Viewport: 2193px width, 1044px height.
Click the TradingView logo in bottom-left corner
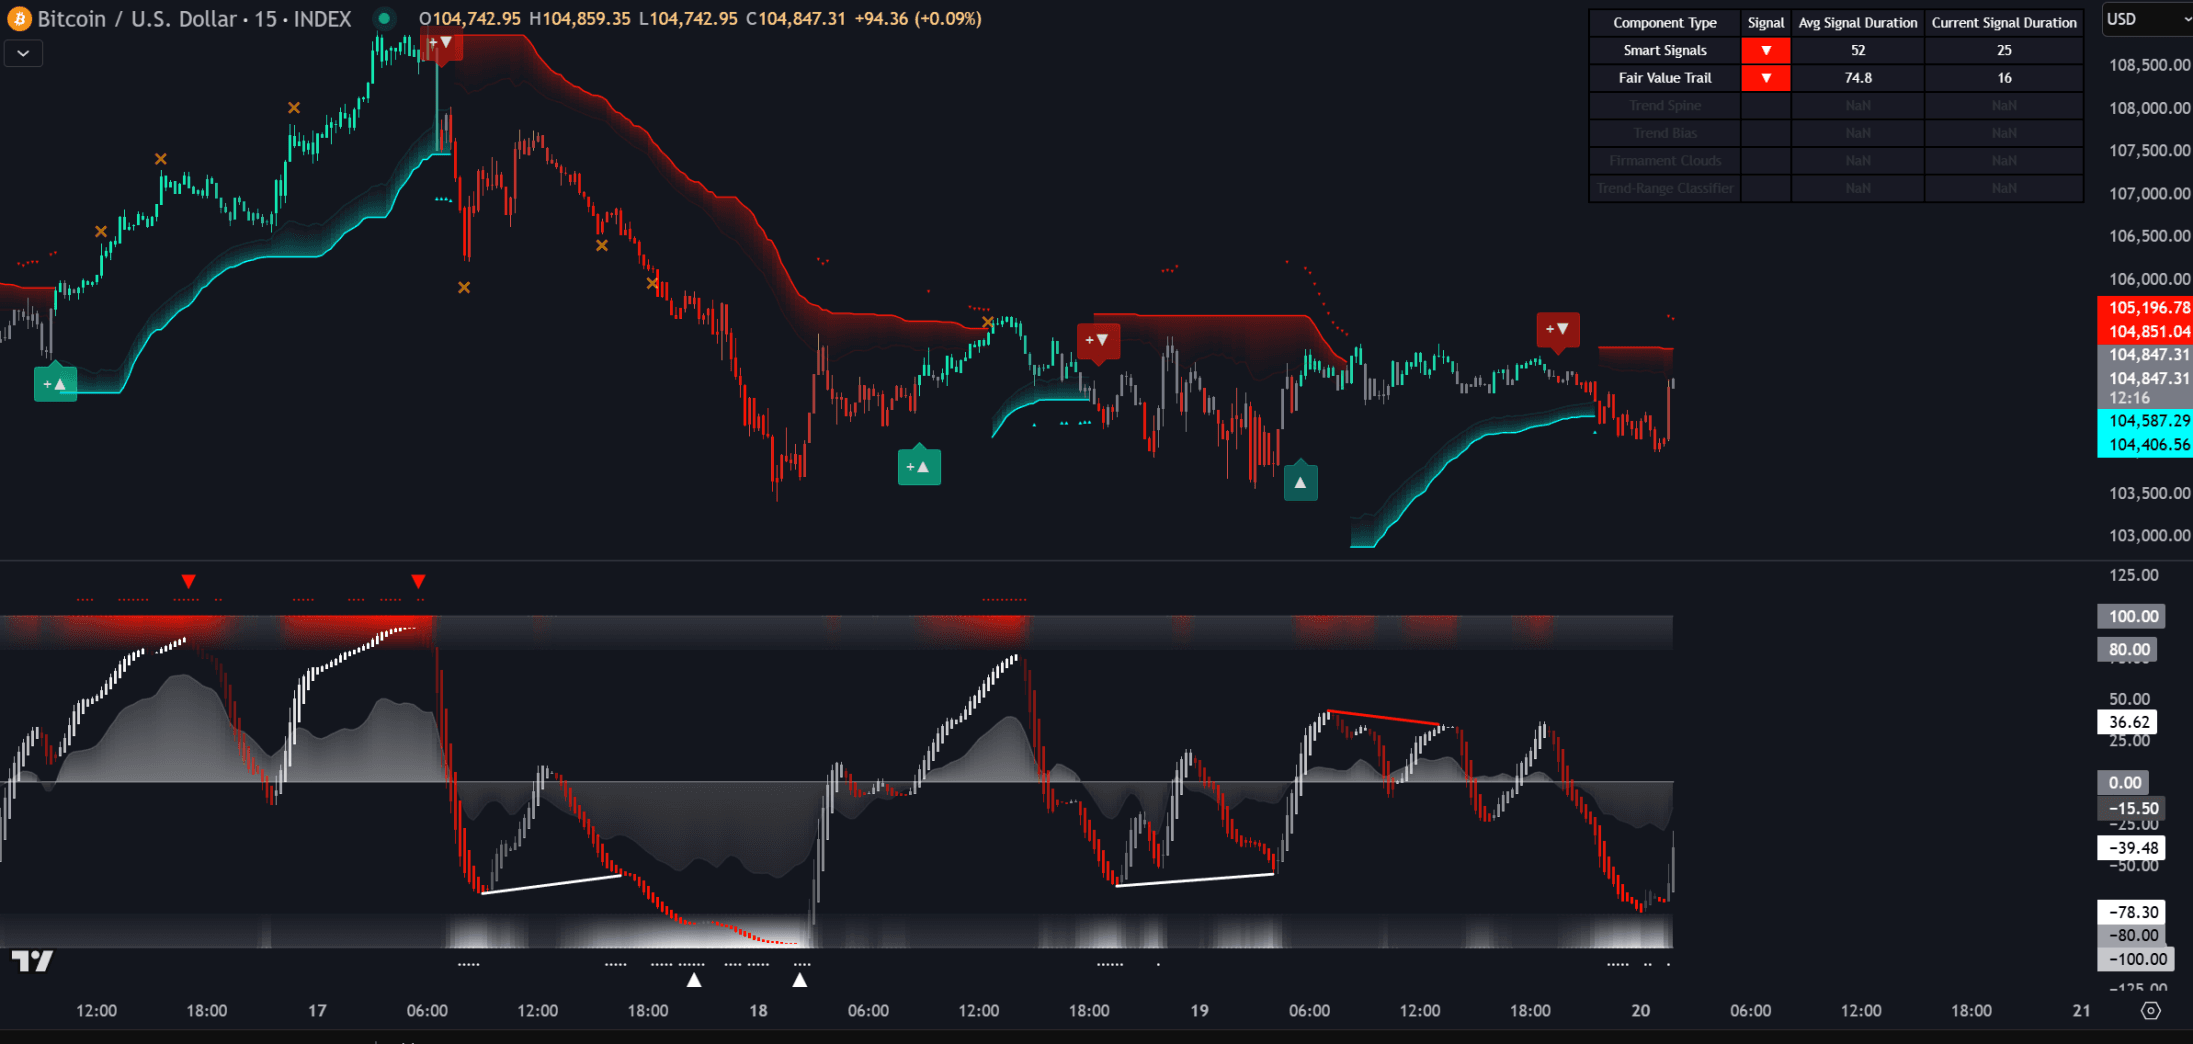pyautogui.click(x=32, y=961)
